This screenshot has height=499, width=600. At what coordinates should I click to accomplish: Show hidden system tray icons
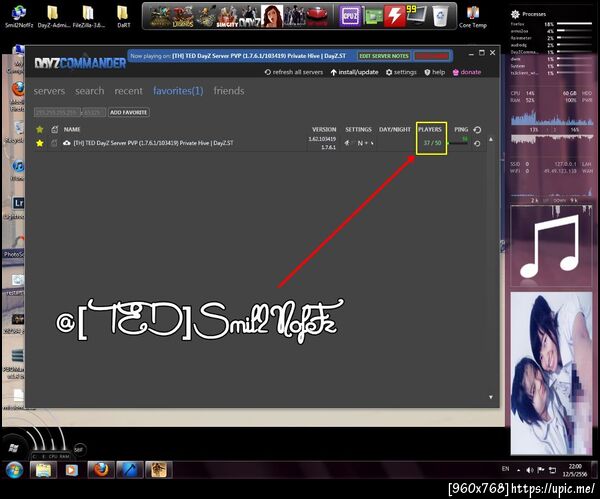coord(518,470)
